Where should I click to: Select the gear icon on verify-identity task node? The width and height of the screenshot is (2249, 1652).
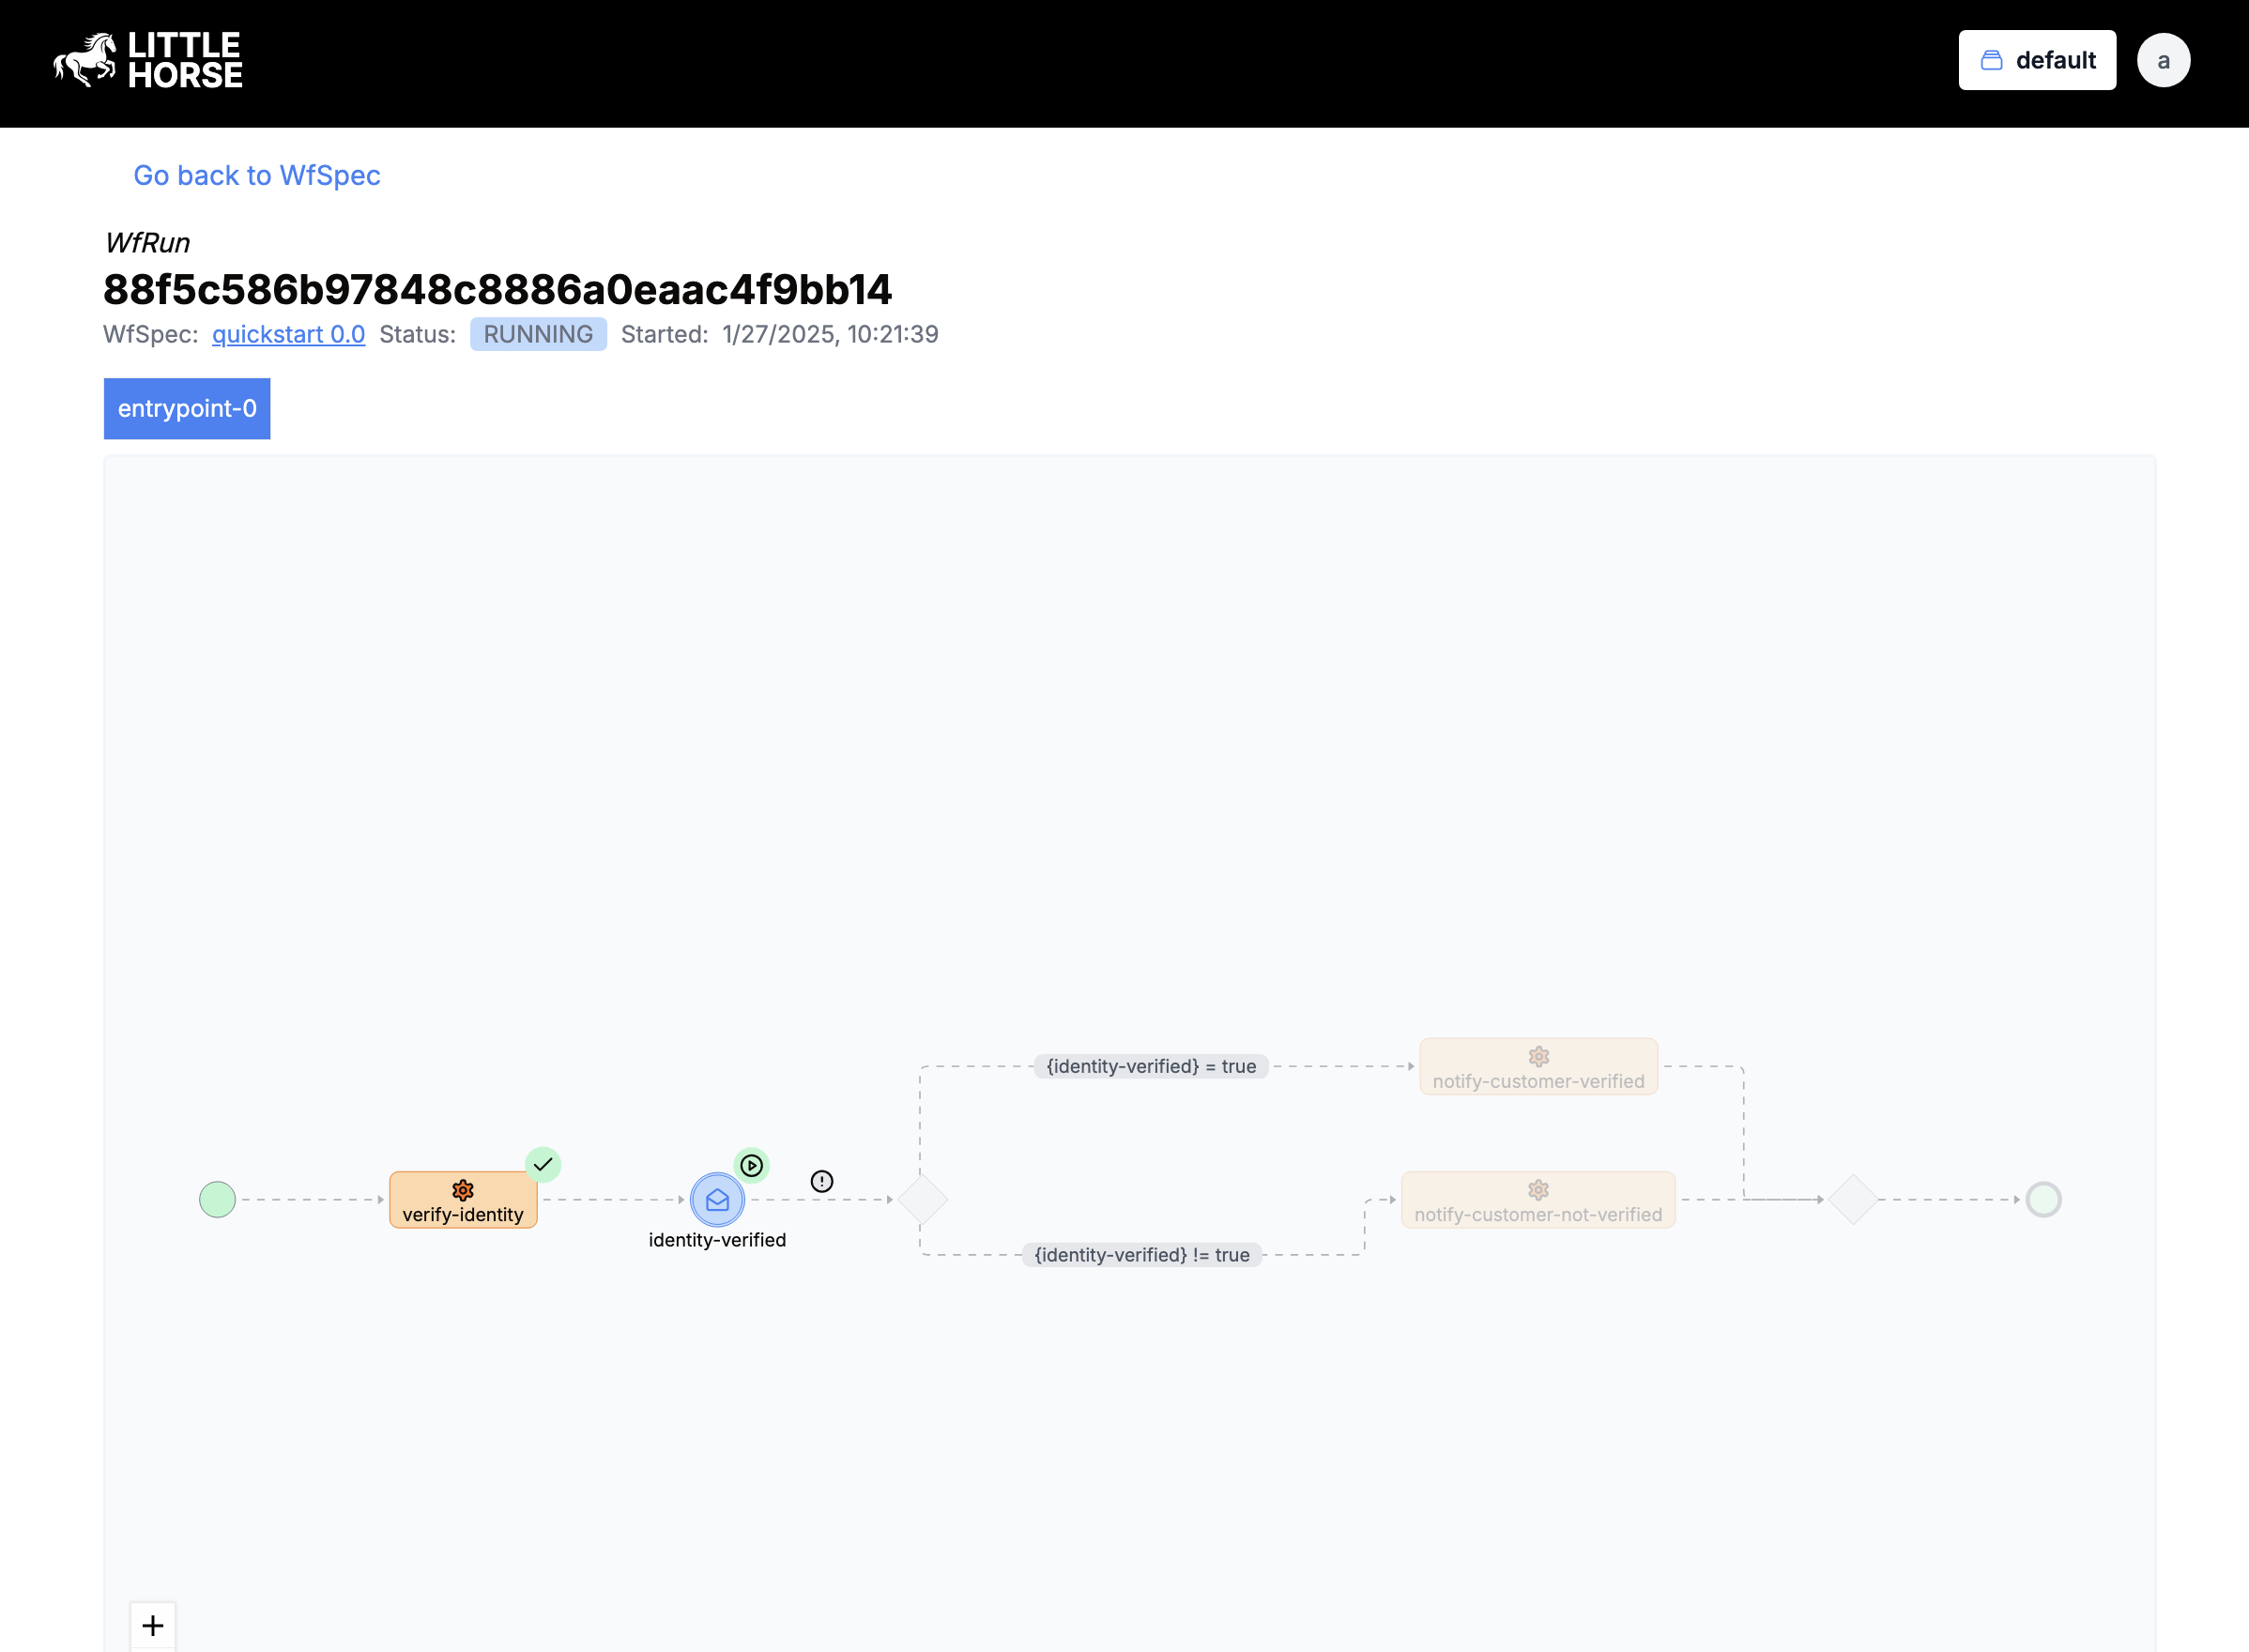463,1190
